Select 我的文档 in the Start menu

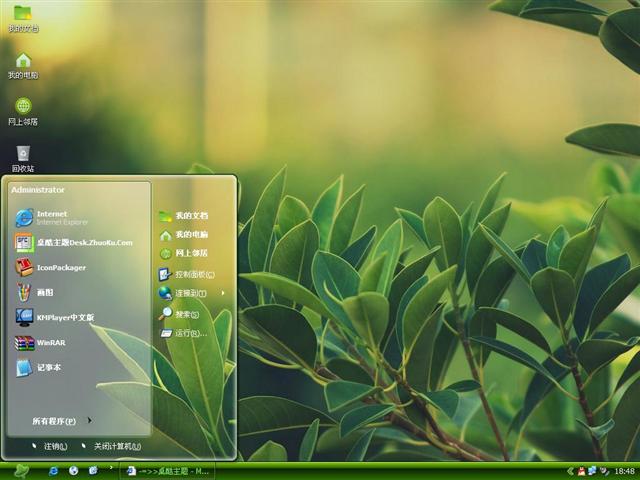191,216
